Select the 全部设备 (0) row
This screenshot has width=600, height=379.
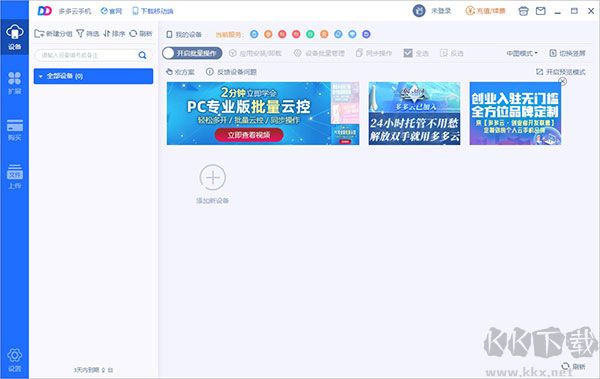[93, 76]
